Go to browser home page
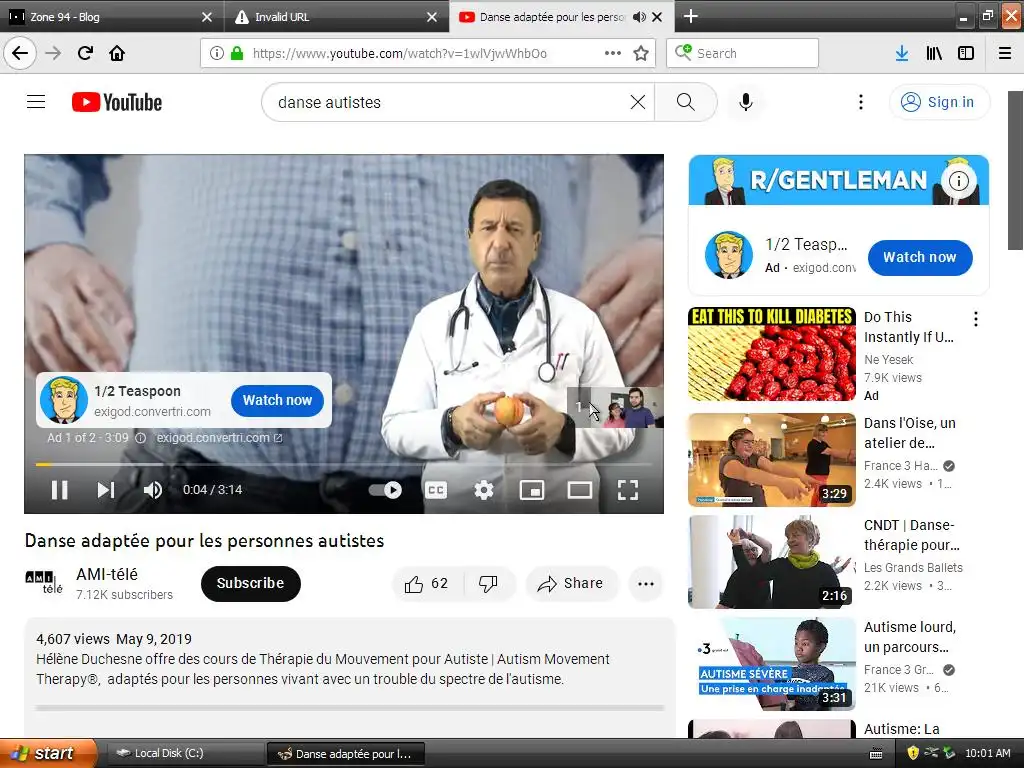Image resolution: width=1024 pixels, height=768 pixels. (117, 53)
